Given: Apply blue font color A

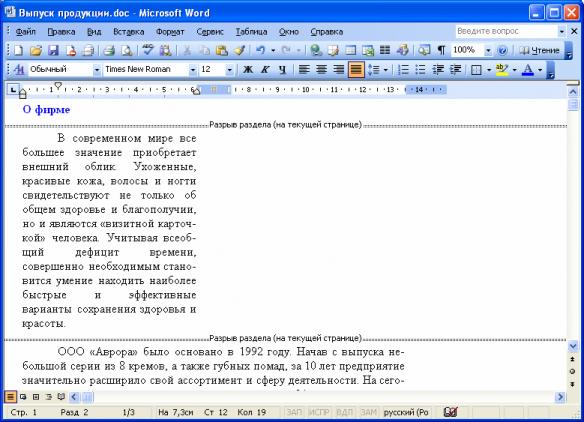Looking at the screenshot, I should pos(528,70).
